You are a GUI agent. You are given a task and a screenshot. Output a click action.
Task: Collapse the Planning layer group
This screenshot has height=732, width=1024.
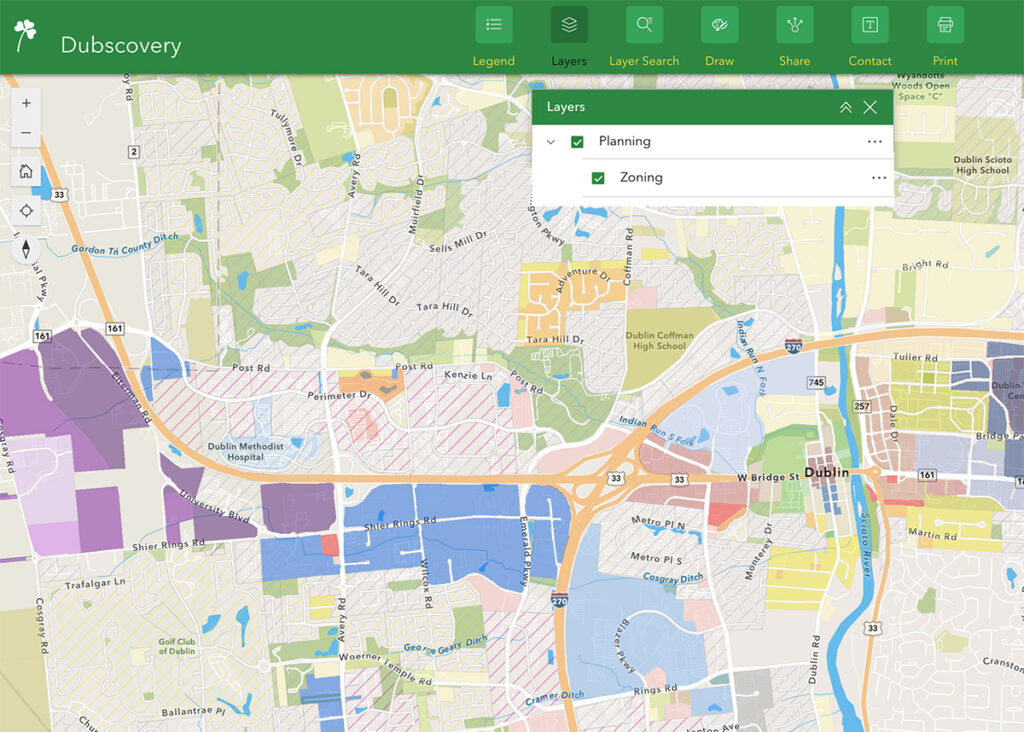point(551,142)
